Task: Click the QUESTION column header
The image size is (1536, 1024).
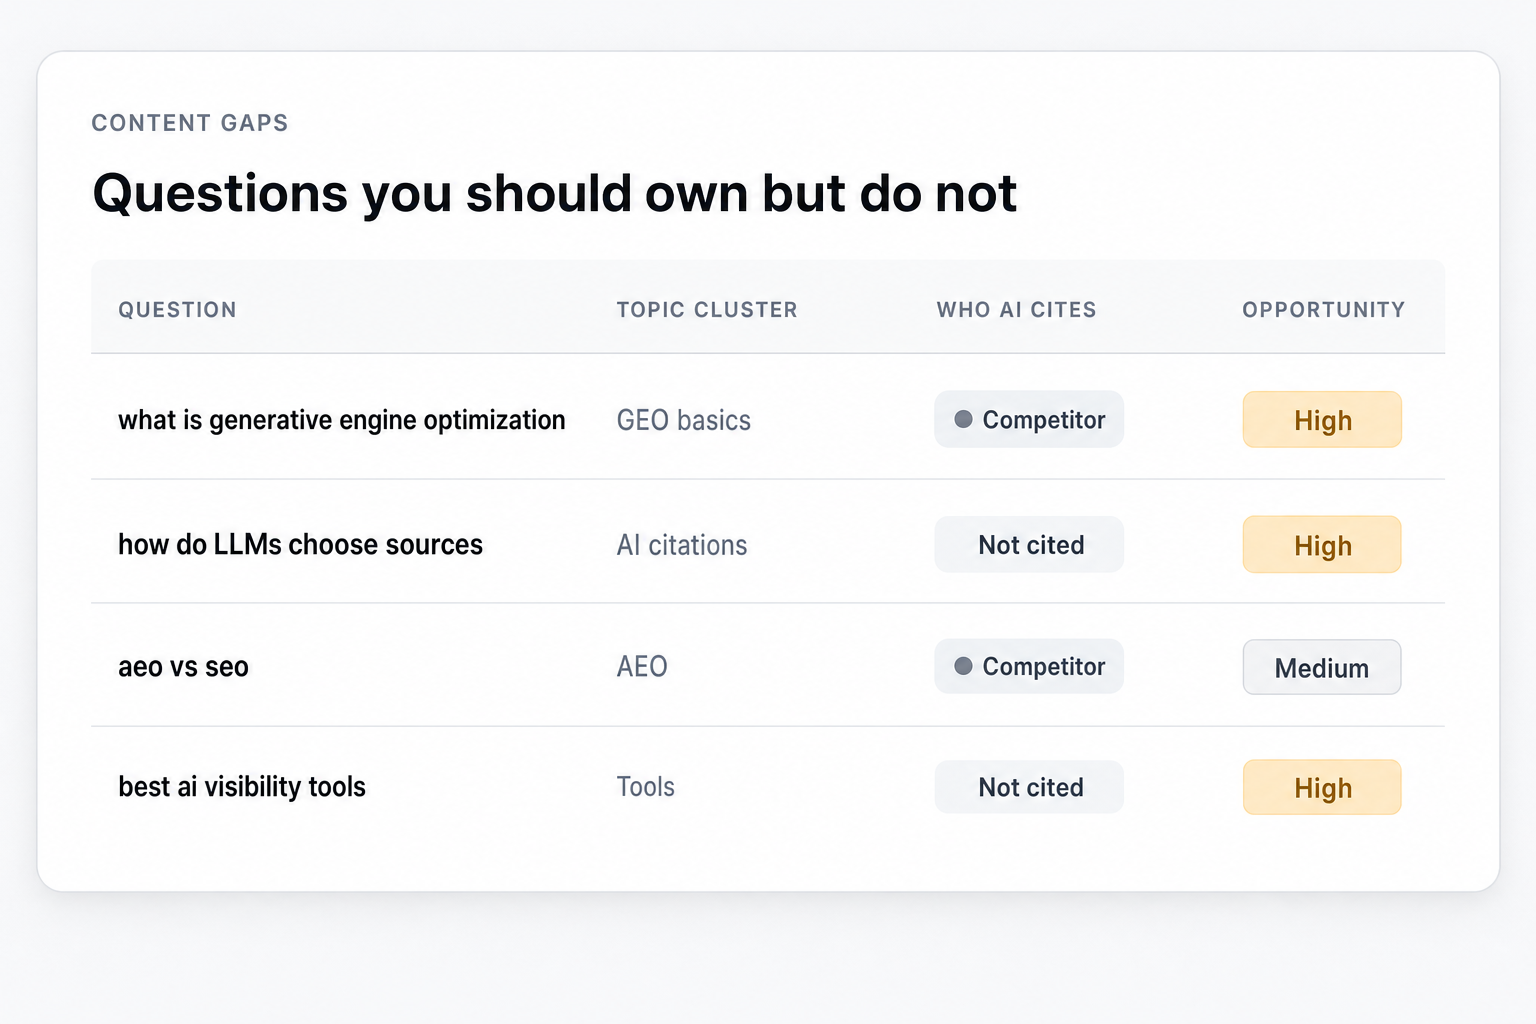Action: [177, 310]
